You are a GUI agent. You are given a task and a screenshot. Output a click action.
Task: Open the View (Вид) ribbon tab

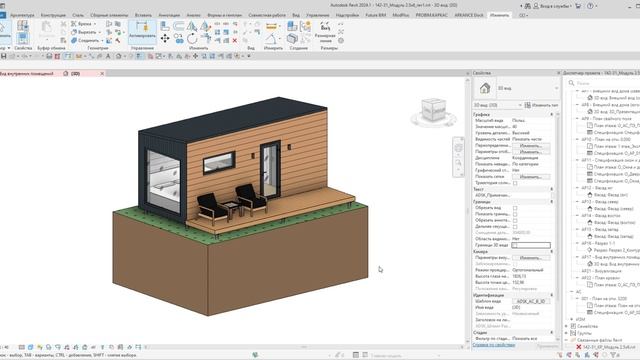pos(296,15)
